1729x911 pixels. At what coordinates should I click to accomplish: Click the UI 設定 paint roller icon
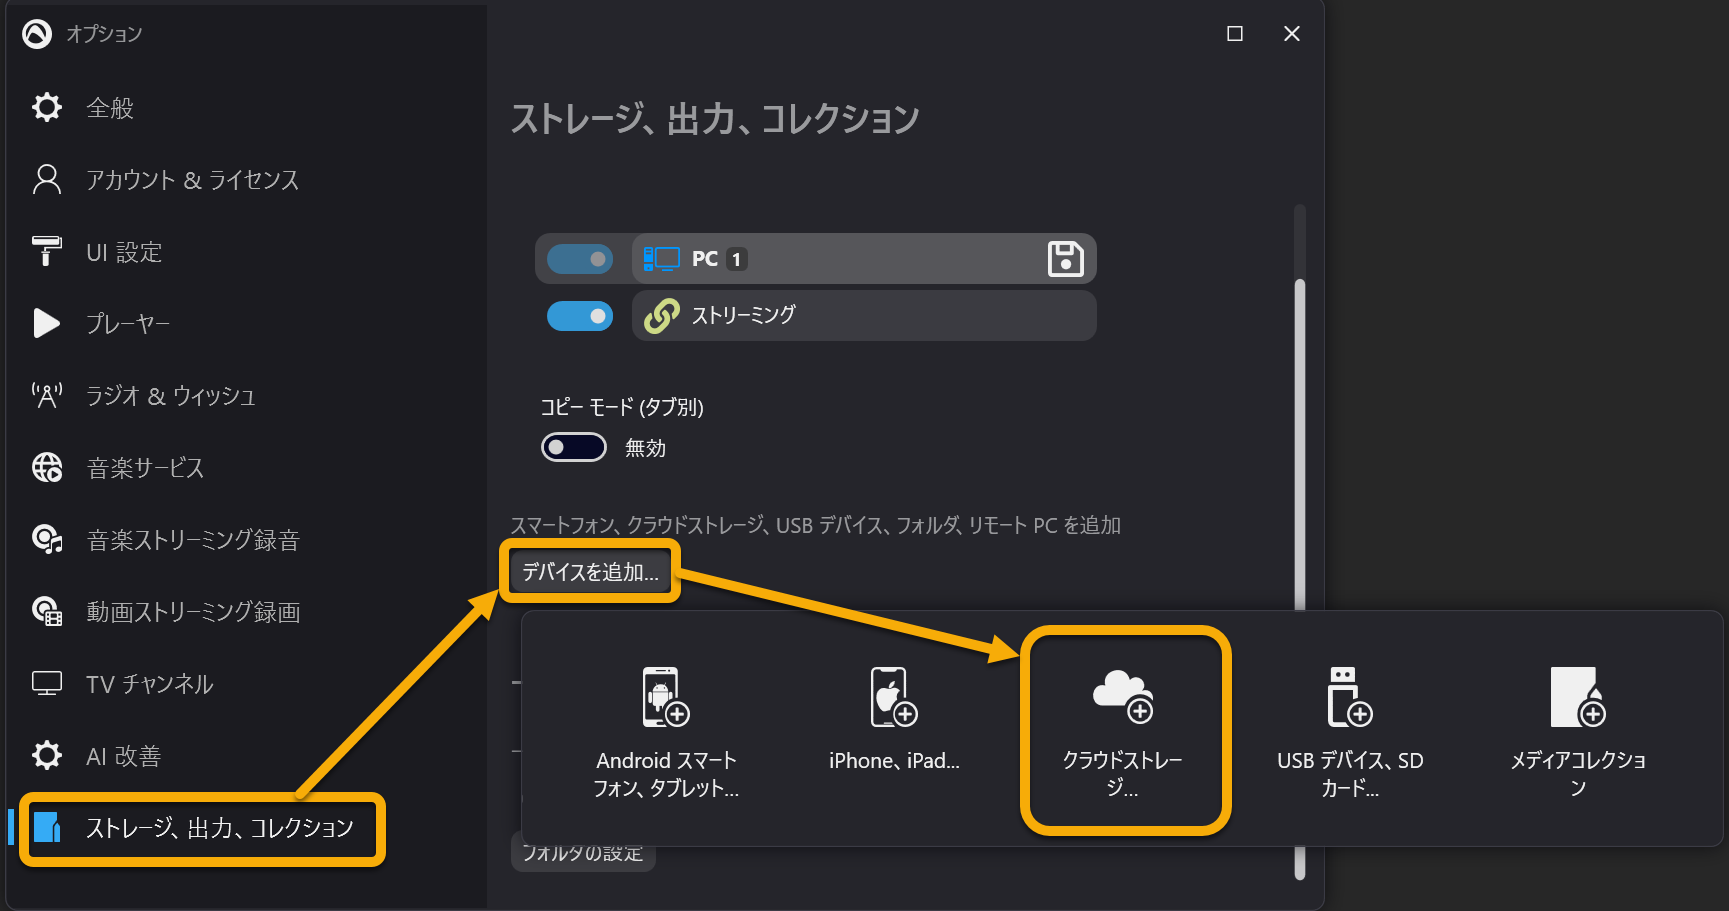tap(47, 251)
